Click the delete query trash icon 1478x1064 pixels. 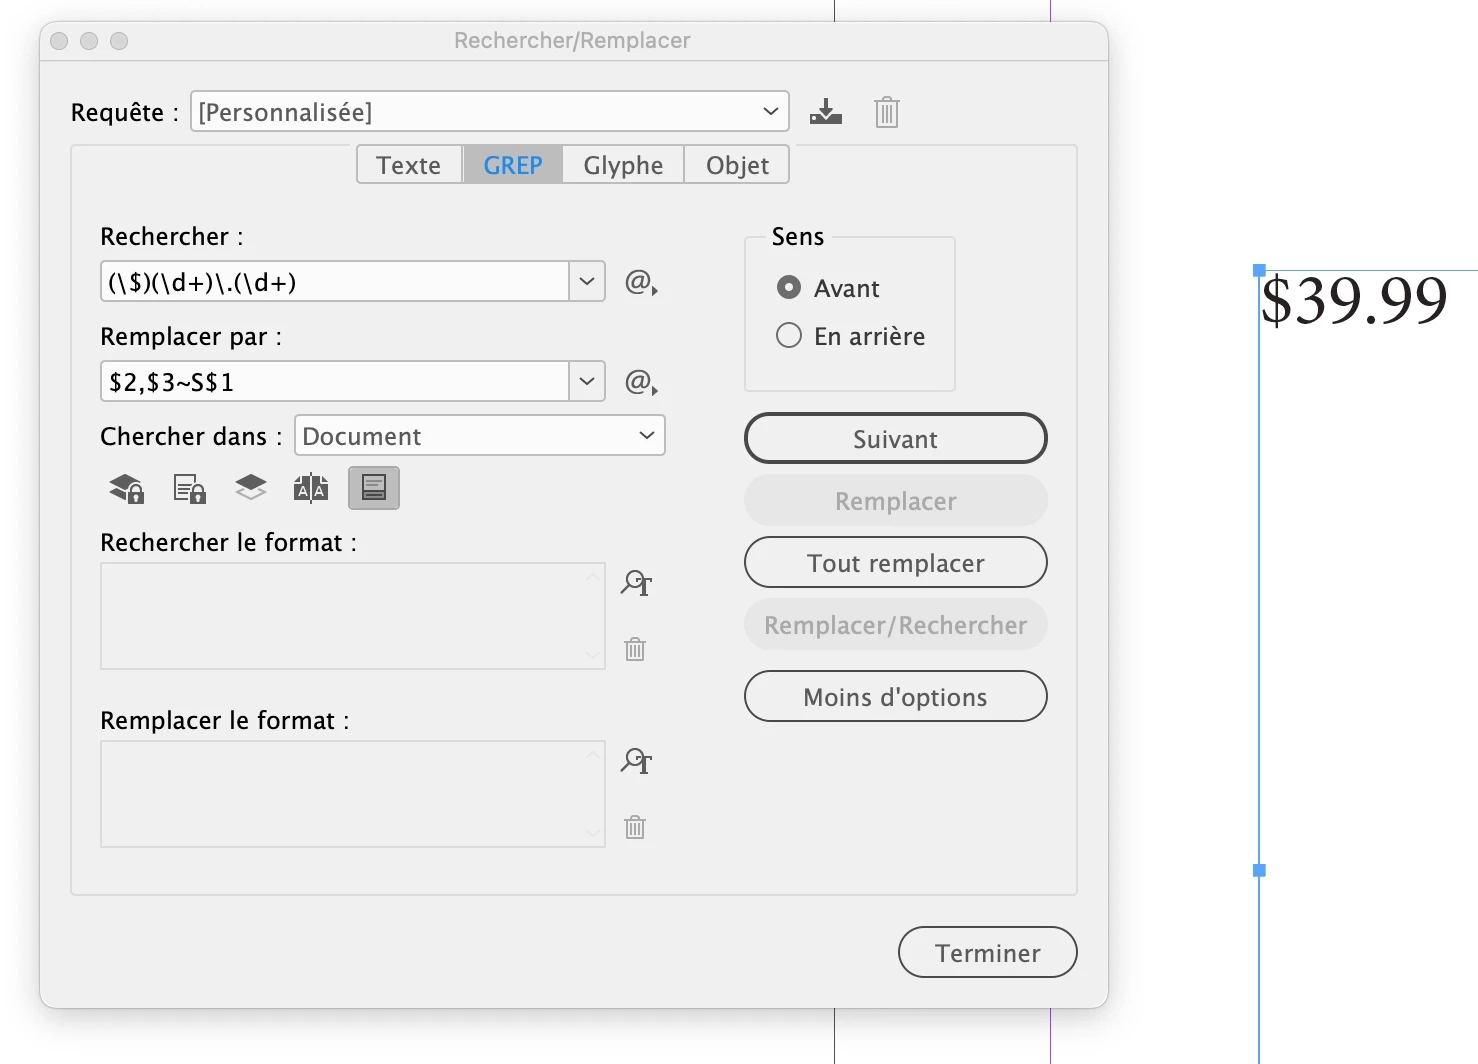tap(886, 111)
